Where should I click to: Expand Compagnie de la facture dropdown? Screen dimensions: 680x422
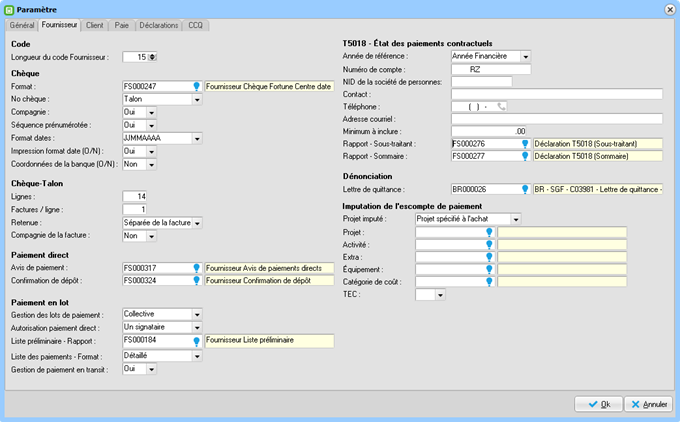click(151, 236)
